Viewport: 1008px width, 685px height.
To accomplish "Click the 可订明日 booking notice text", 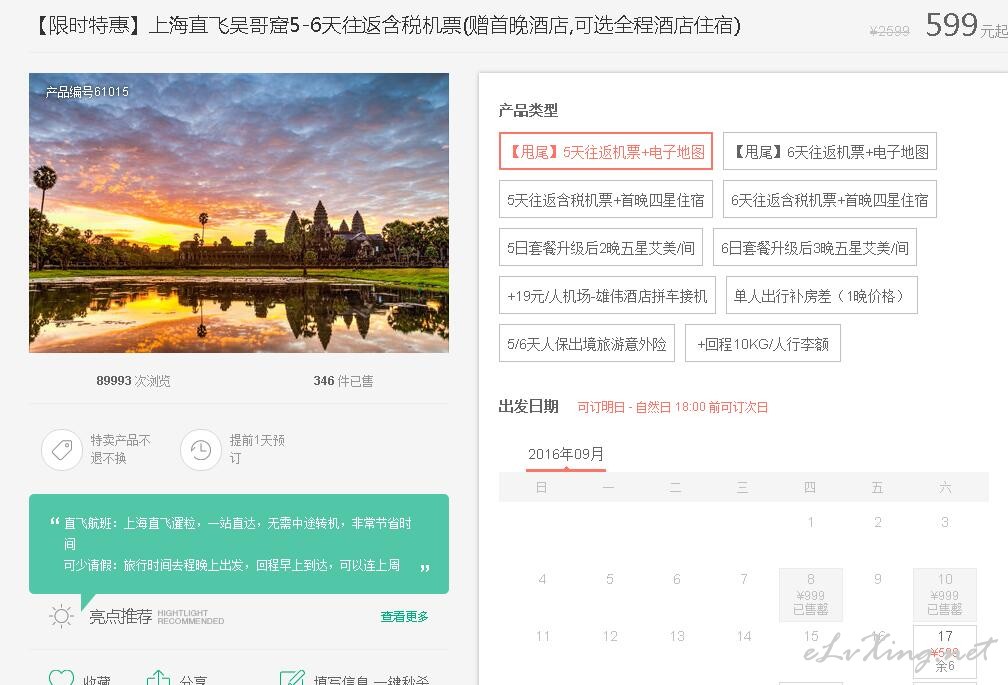I will point(672,407).
